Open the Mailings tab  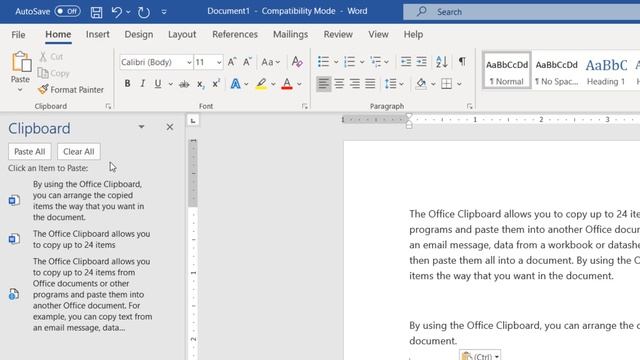291,34
